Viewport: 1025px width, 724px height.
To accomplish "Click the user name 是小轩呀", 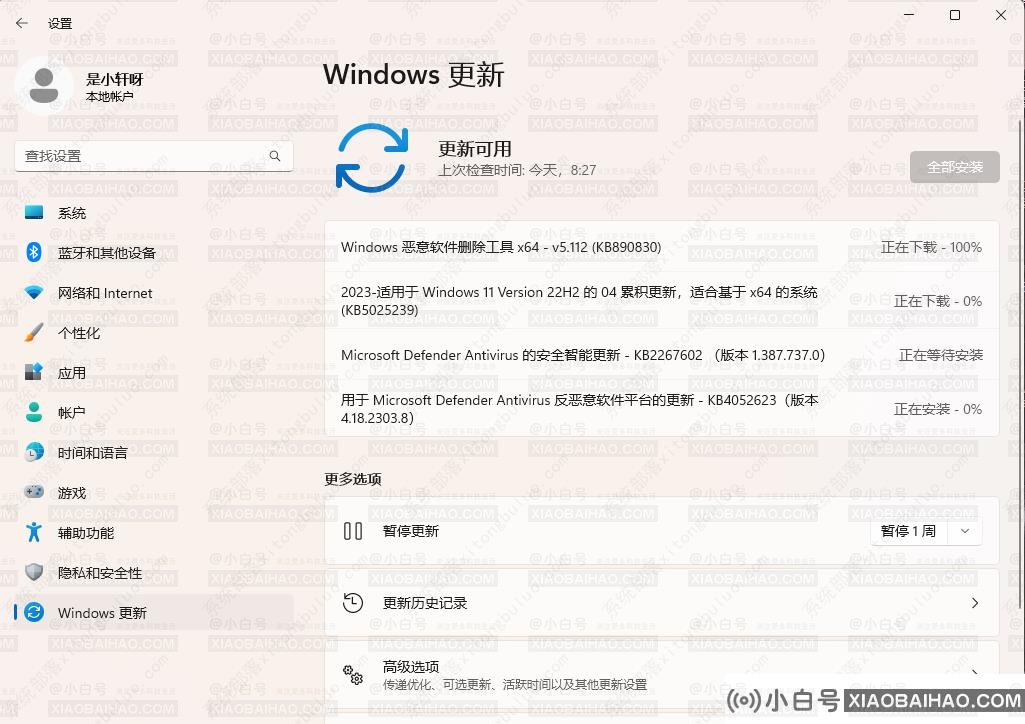I will pos(114,79).
